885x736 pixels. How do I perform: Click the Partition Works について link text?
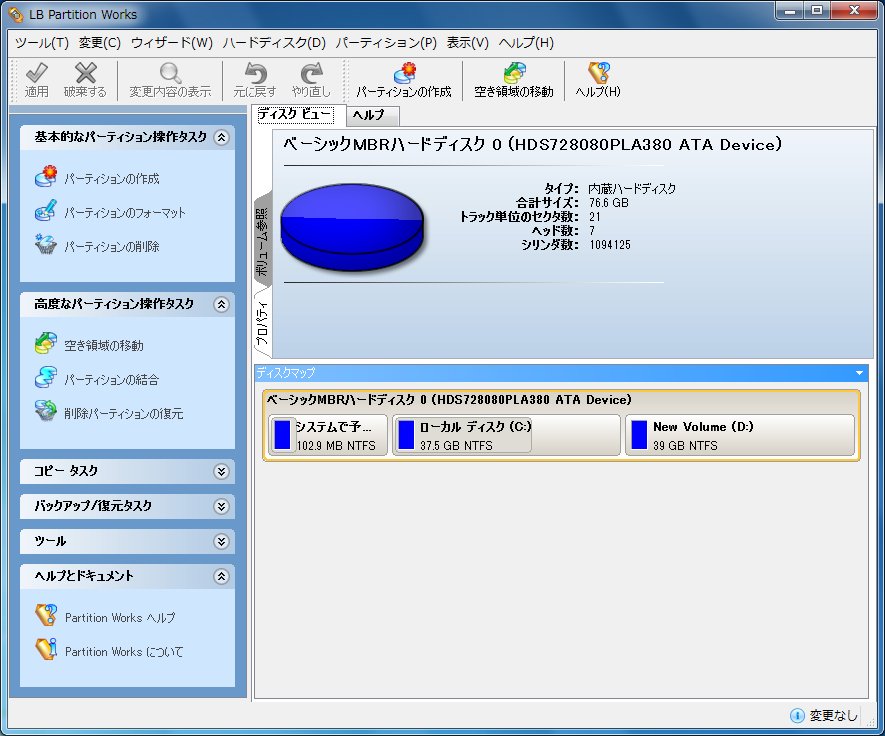pos(124,651)
